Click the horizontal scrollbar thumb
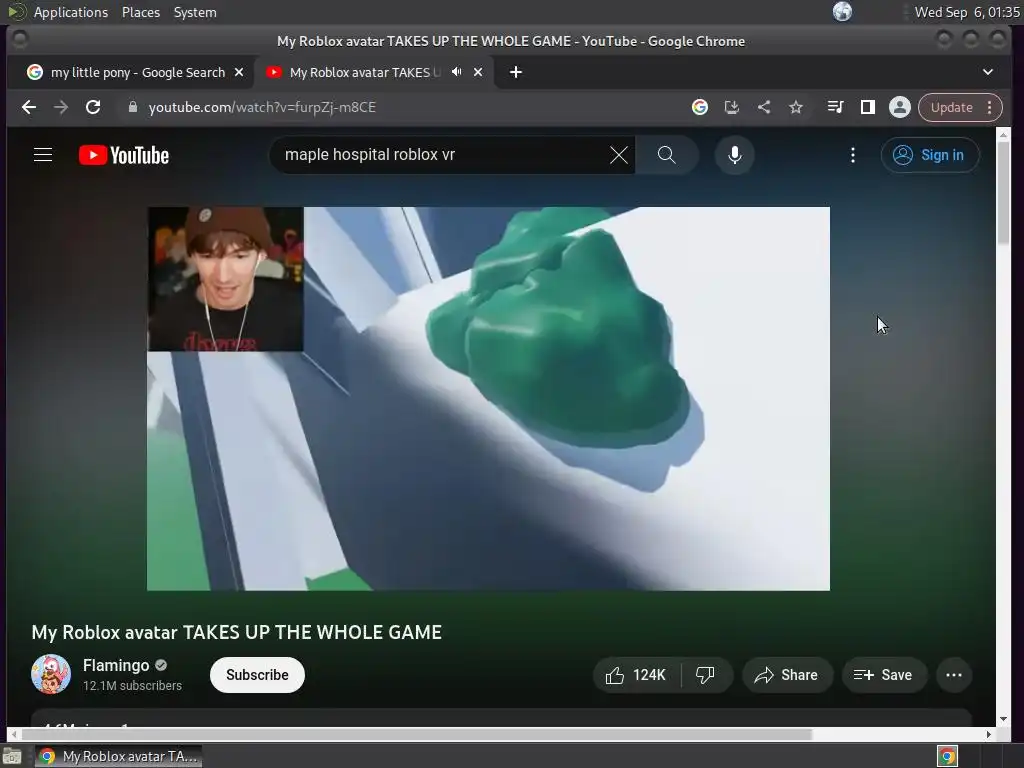Image resolution: width=1024 pixels, height=768 pixels. click(x=417, y=734)
